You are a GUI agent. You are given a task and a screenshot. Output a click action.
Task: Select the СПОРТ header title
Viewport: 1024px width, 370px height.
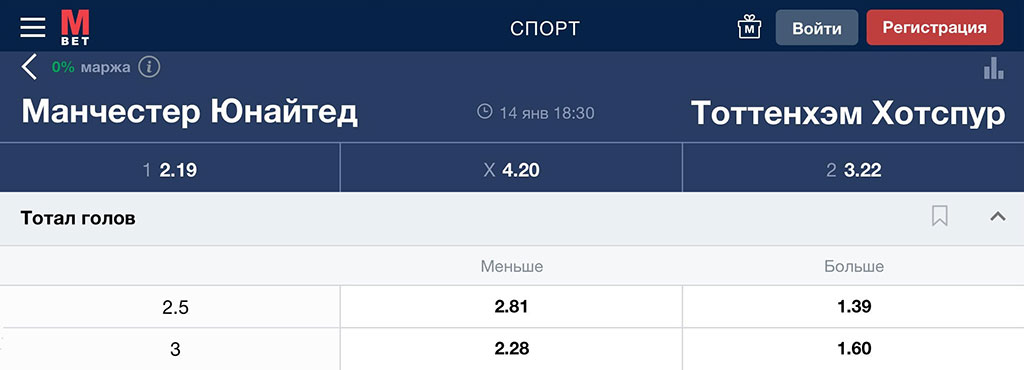[x=545, y=28]
